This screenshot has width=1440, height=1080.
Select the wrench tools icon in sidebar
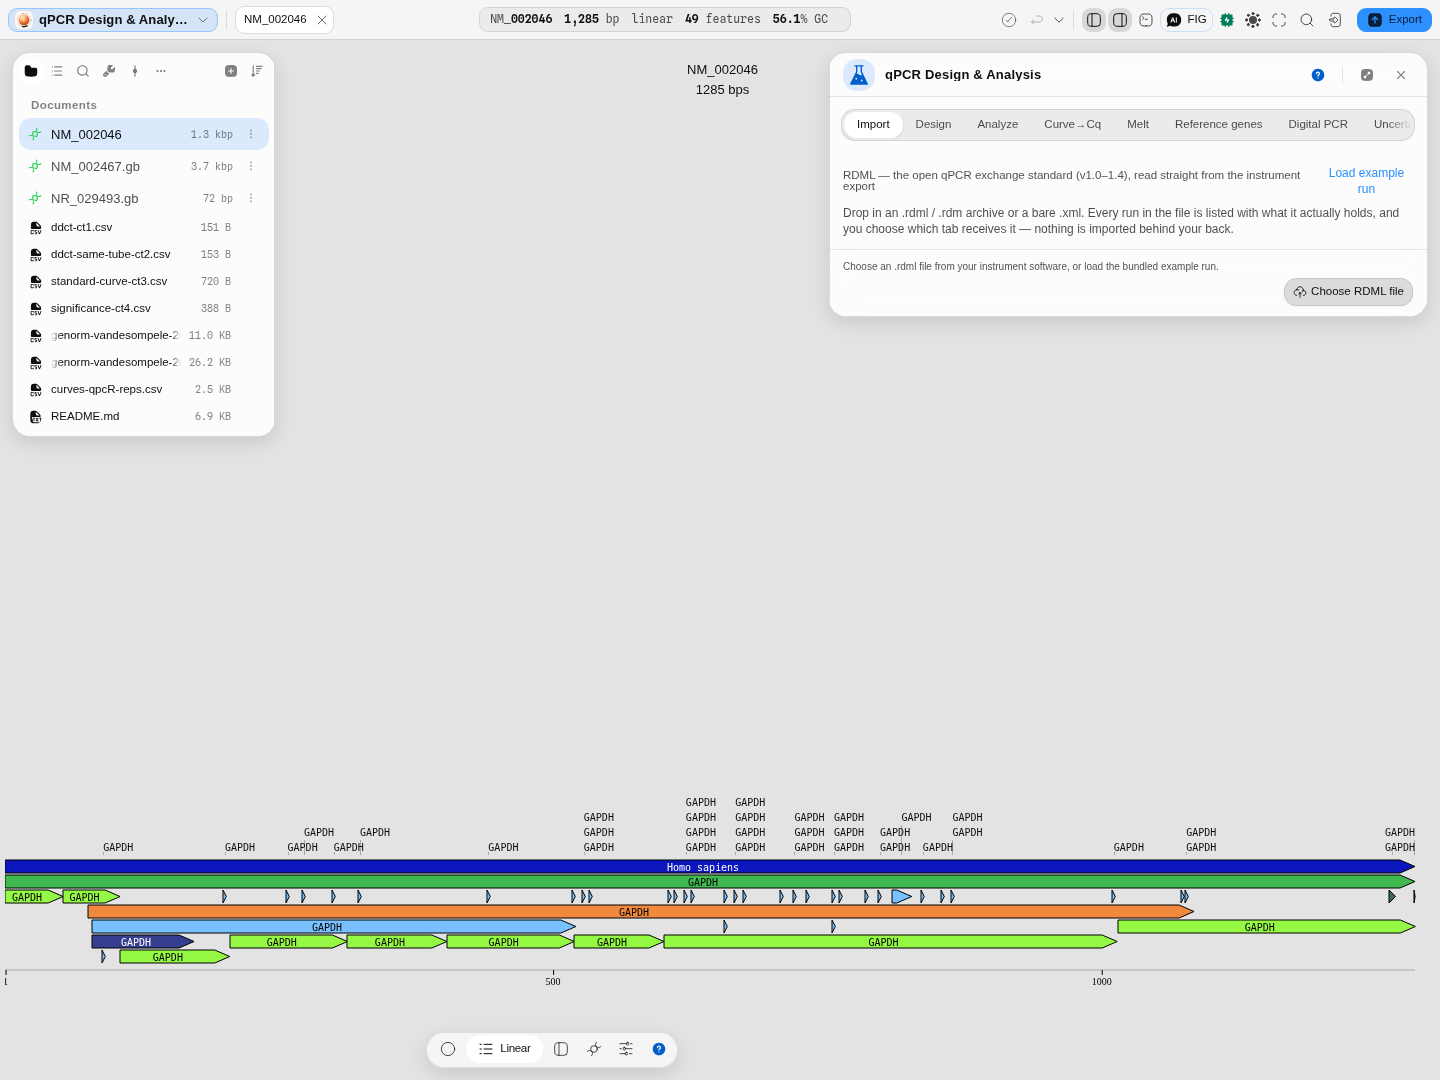109,71
